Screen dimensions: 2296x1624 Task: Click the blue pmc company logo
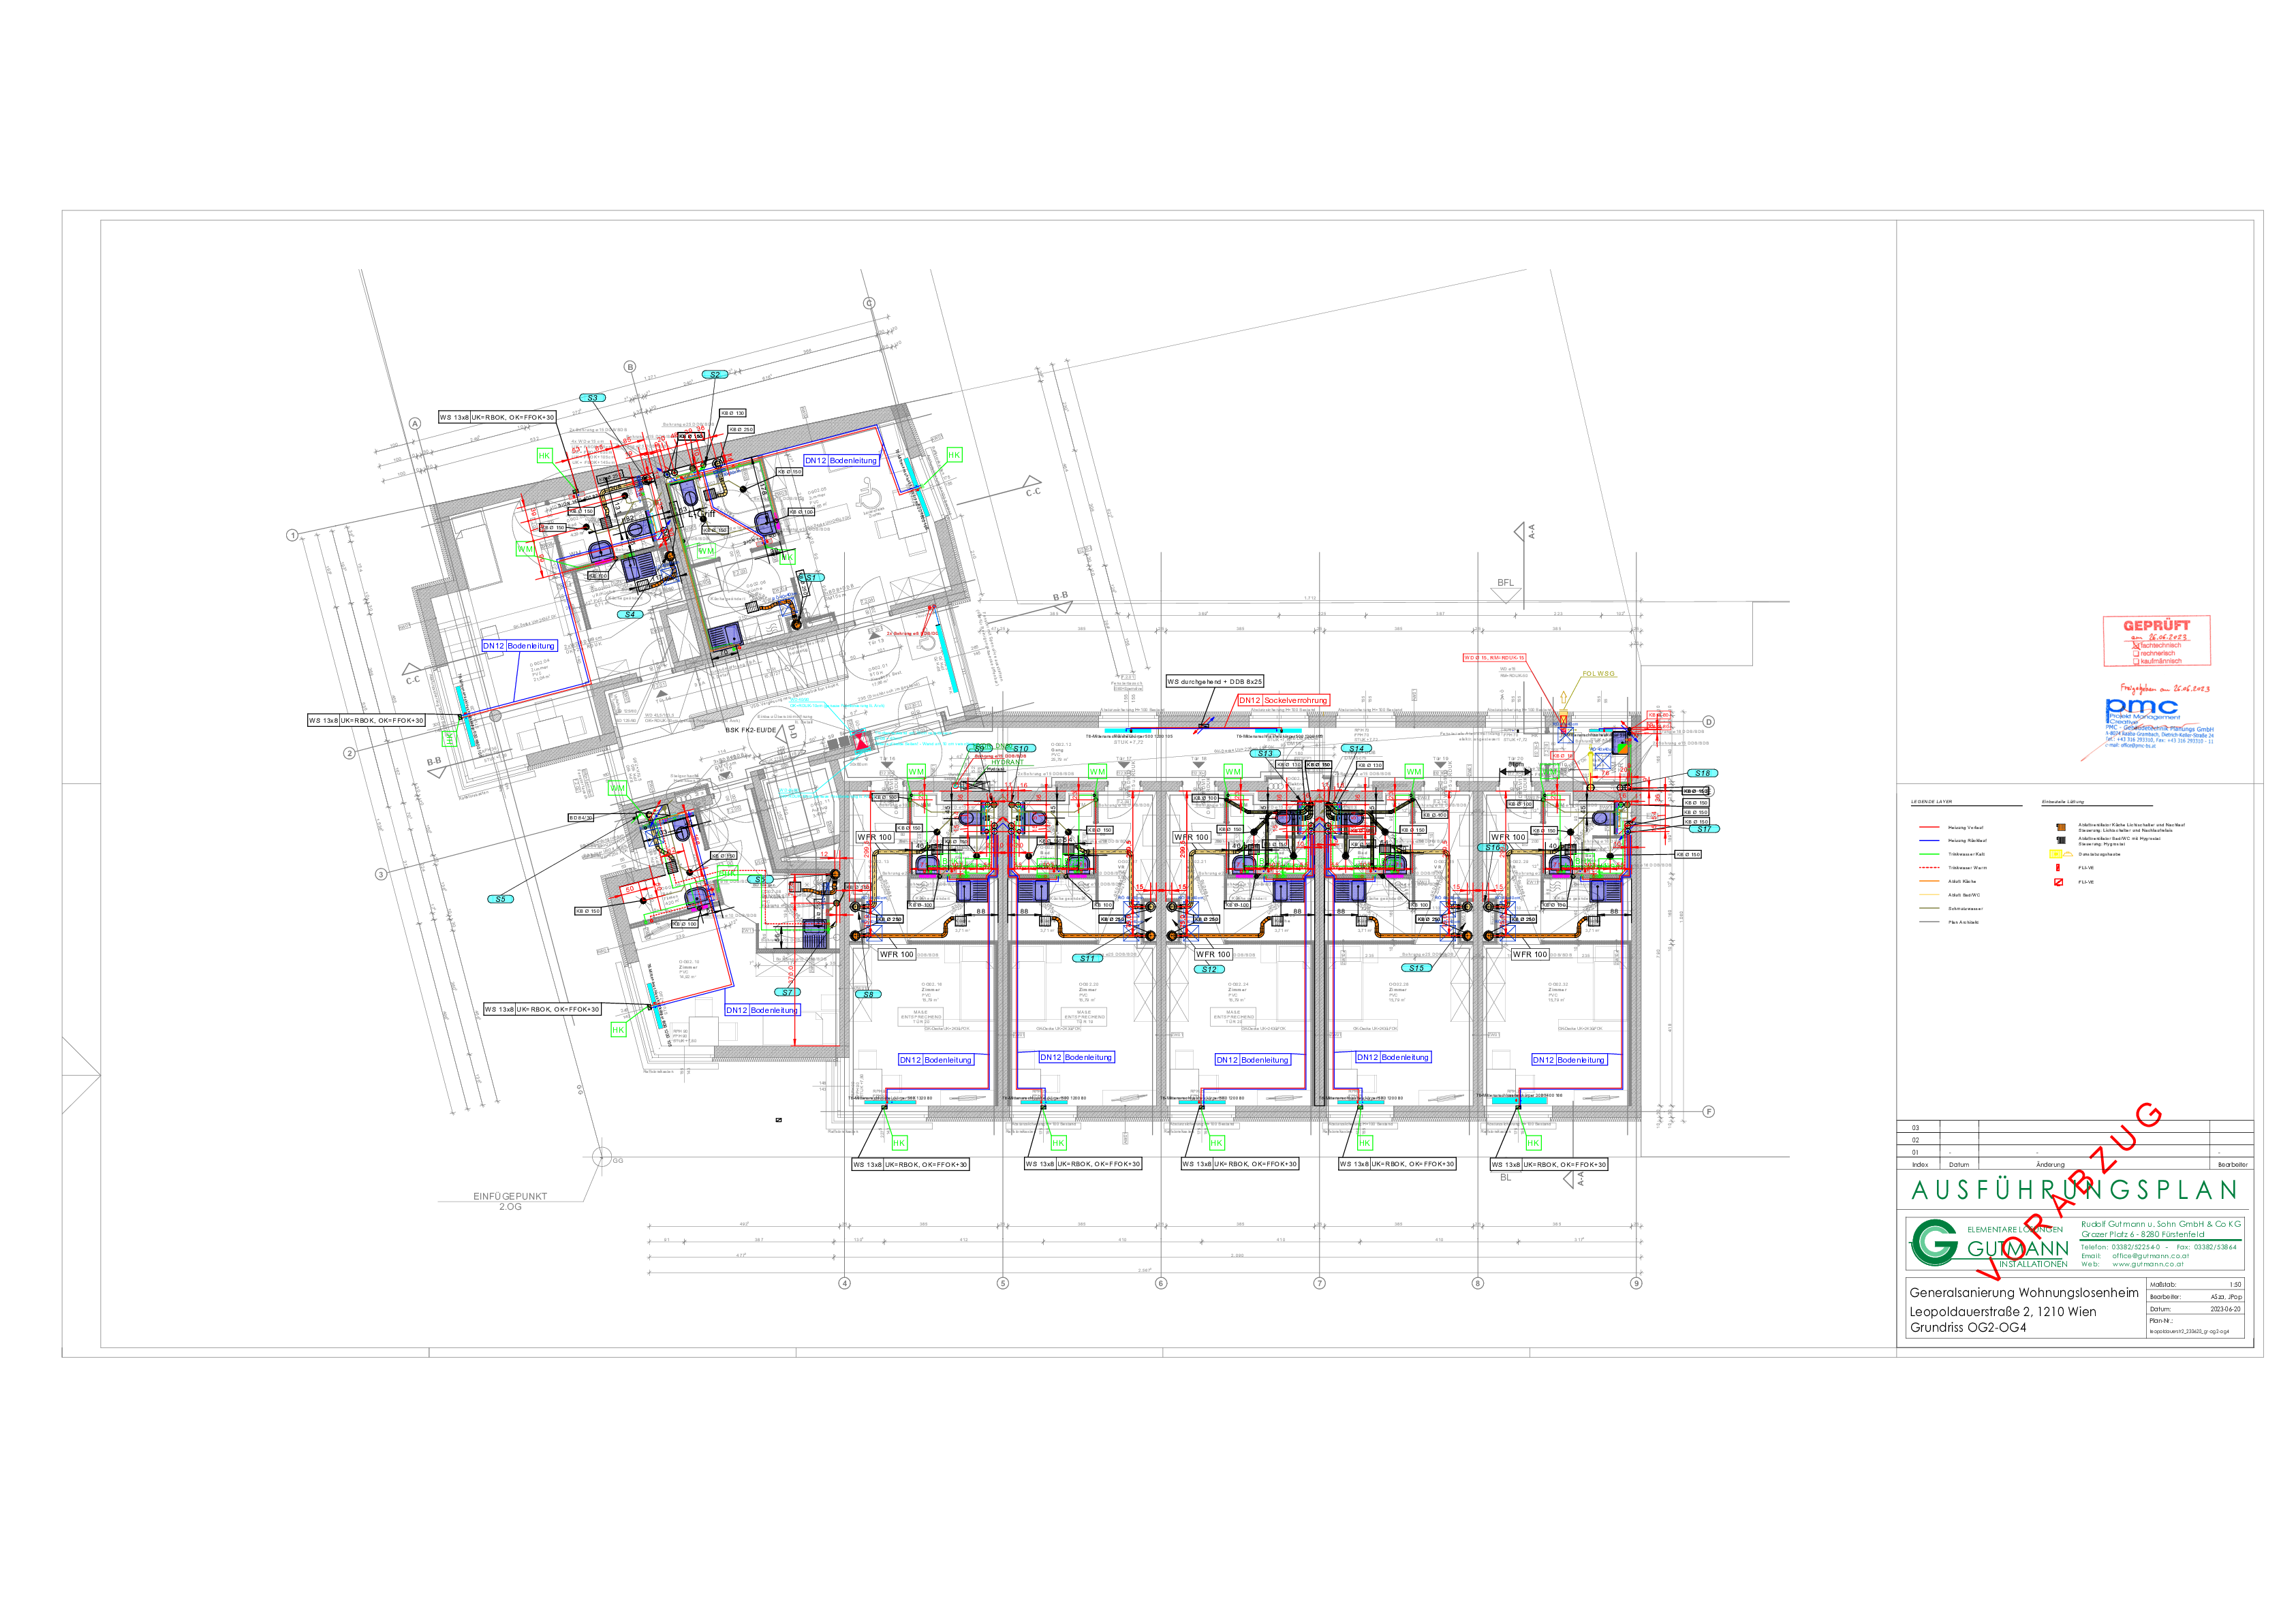coord(2141,706)
